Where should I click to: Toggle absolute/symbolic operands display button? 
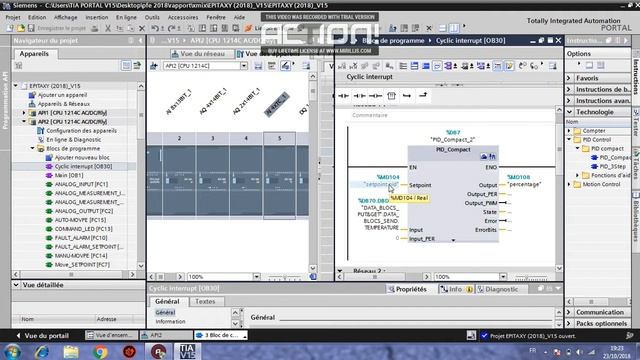pyautogui.click(x=448, y=66)
